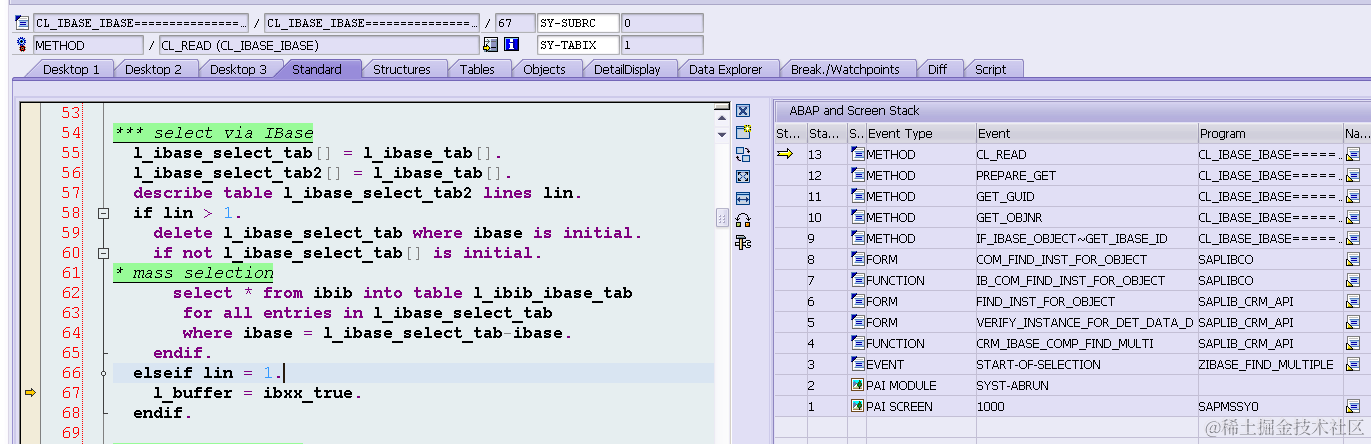Click the navigation icon in the GET_GUID row
Image resolution: width=1371 pixels, height=444 pixels.
point(1353,196)
